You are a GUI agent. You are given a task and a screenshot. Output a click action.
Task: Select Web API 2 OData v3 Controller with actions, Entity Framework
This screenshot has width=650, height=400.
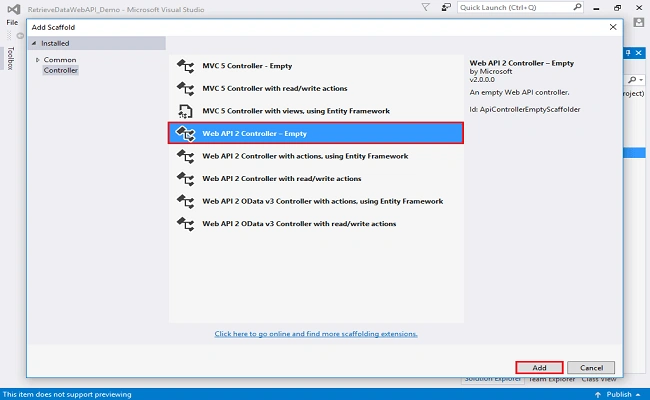click(x=323, y=201)
